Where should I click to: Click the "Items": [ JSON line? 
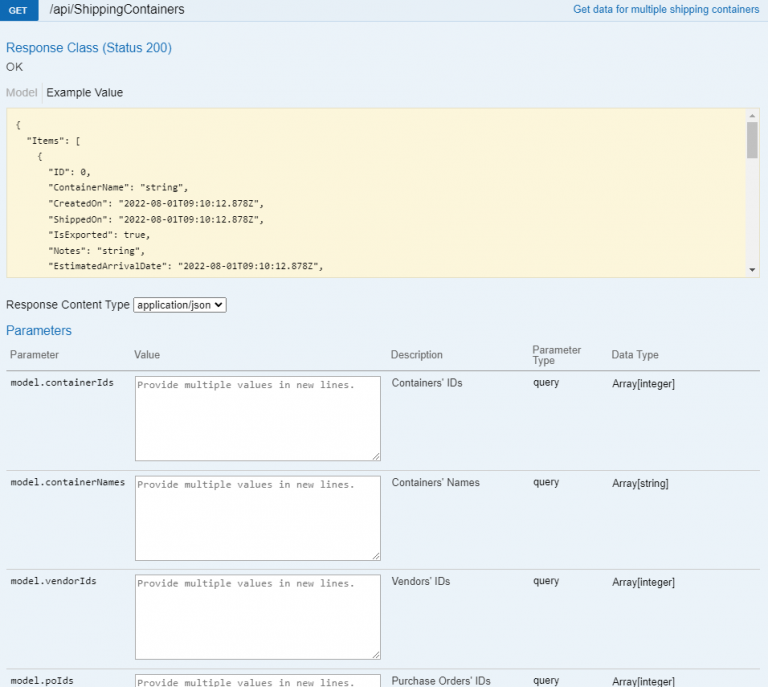53,141
